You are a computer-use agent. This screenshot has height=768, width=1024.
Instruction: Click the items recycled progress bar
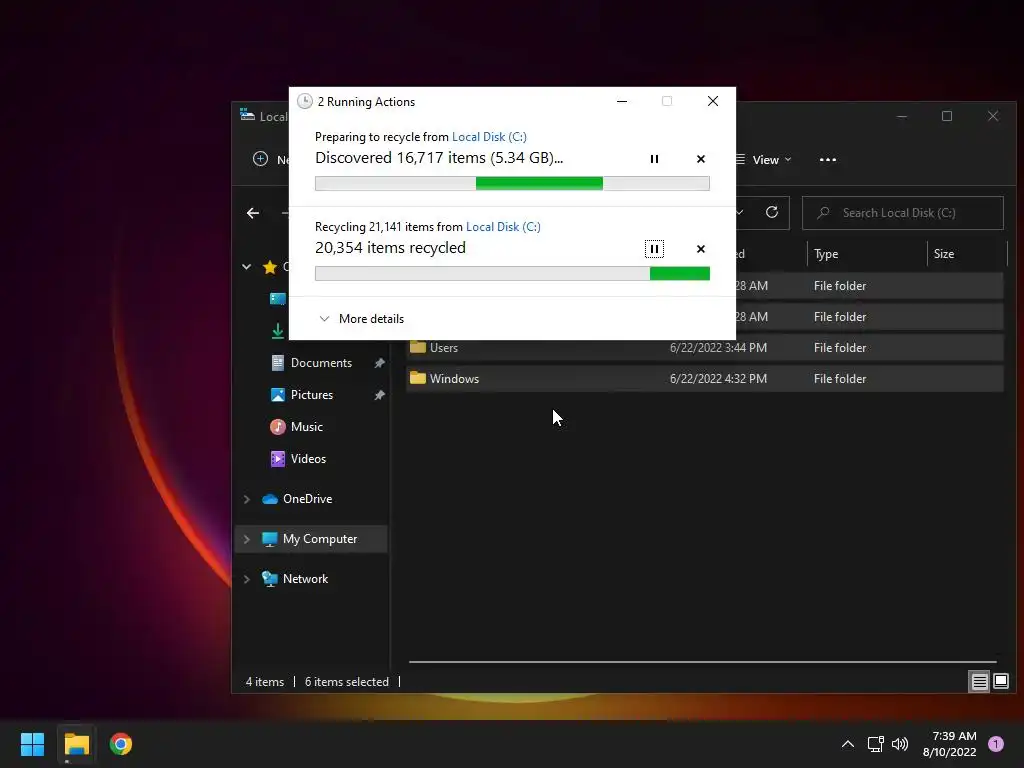[512, 274]
